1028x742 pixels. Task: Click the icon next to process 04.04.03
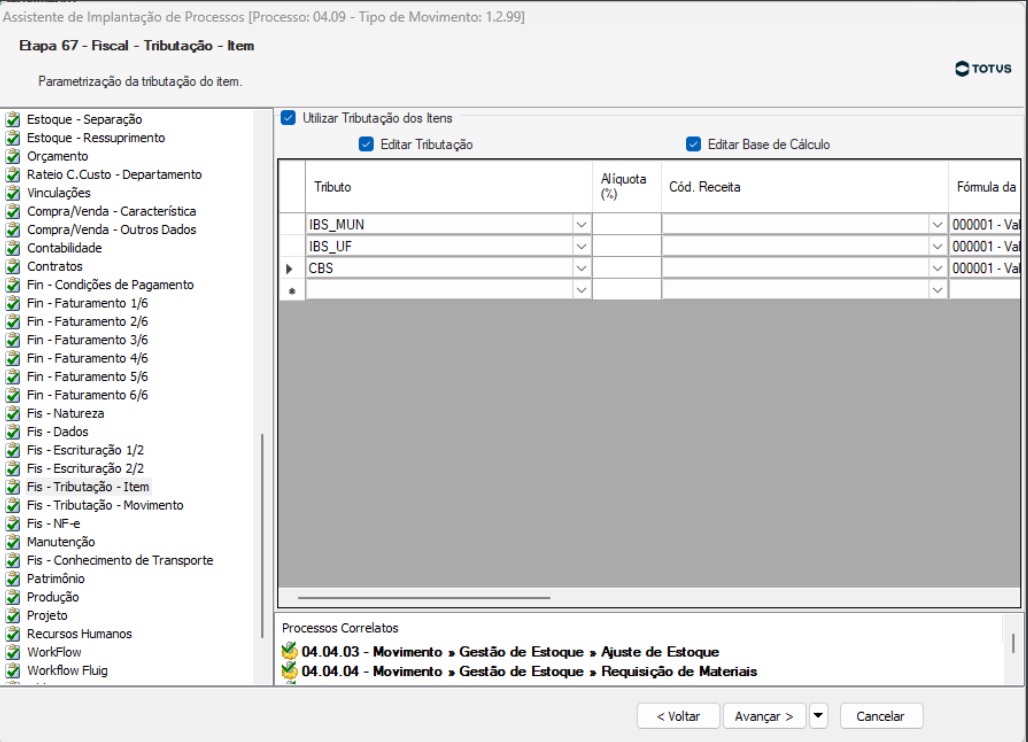coord(289,652)
